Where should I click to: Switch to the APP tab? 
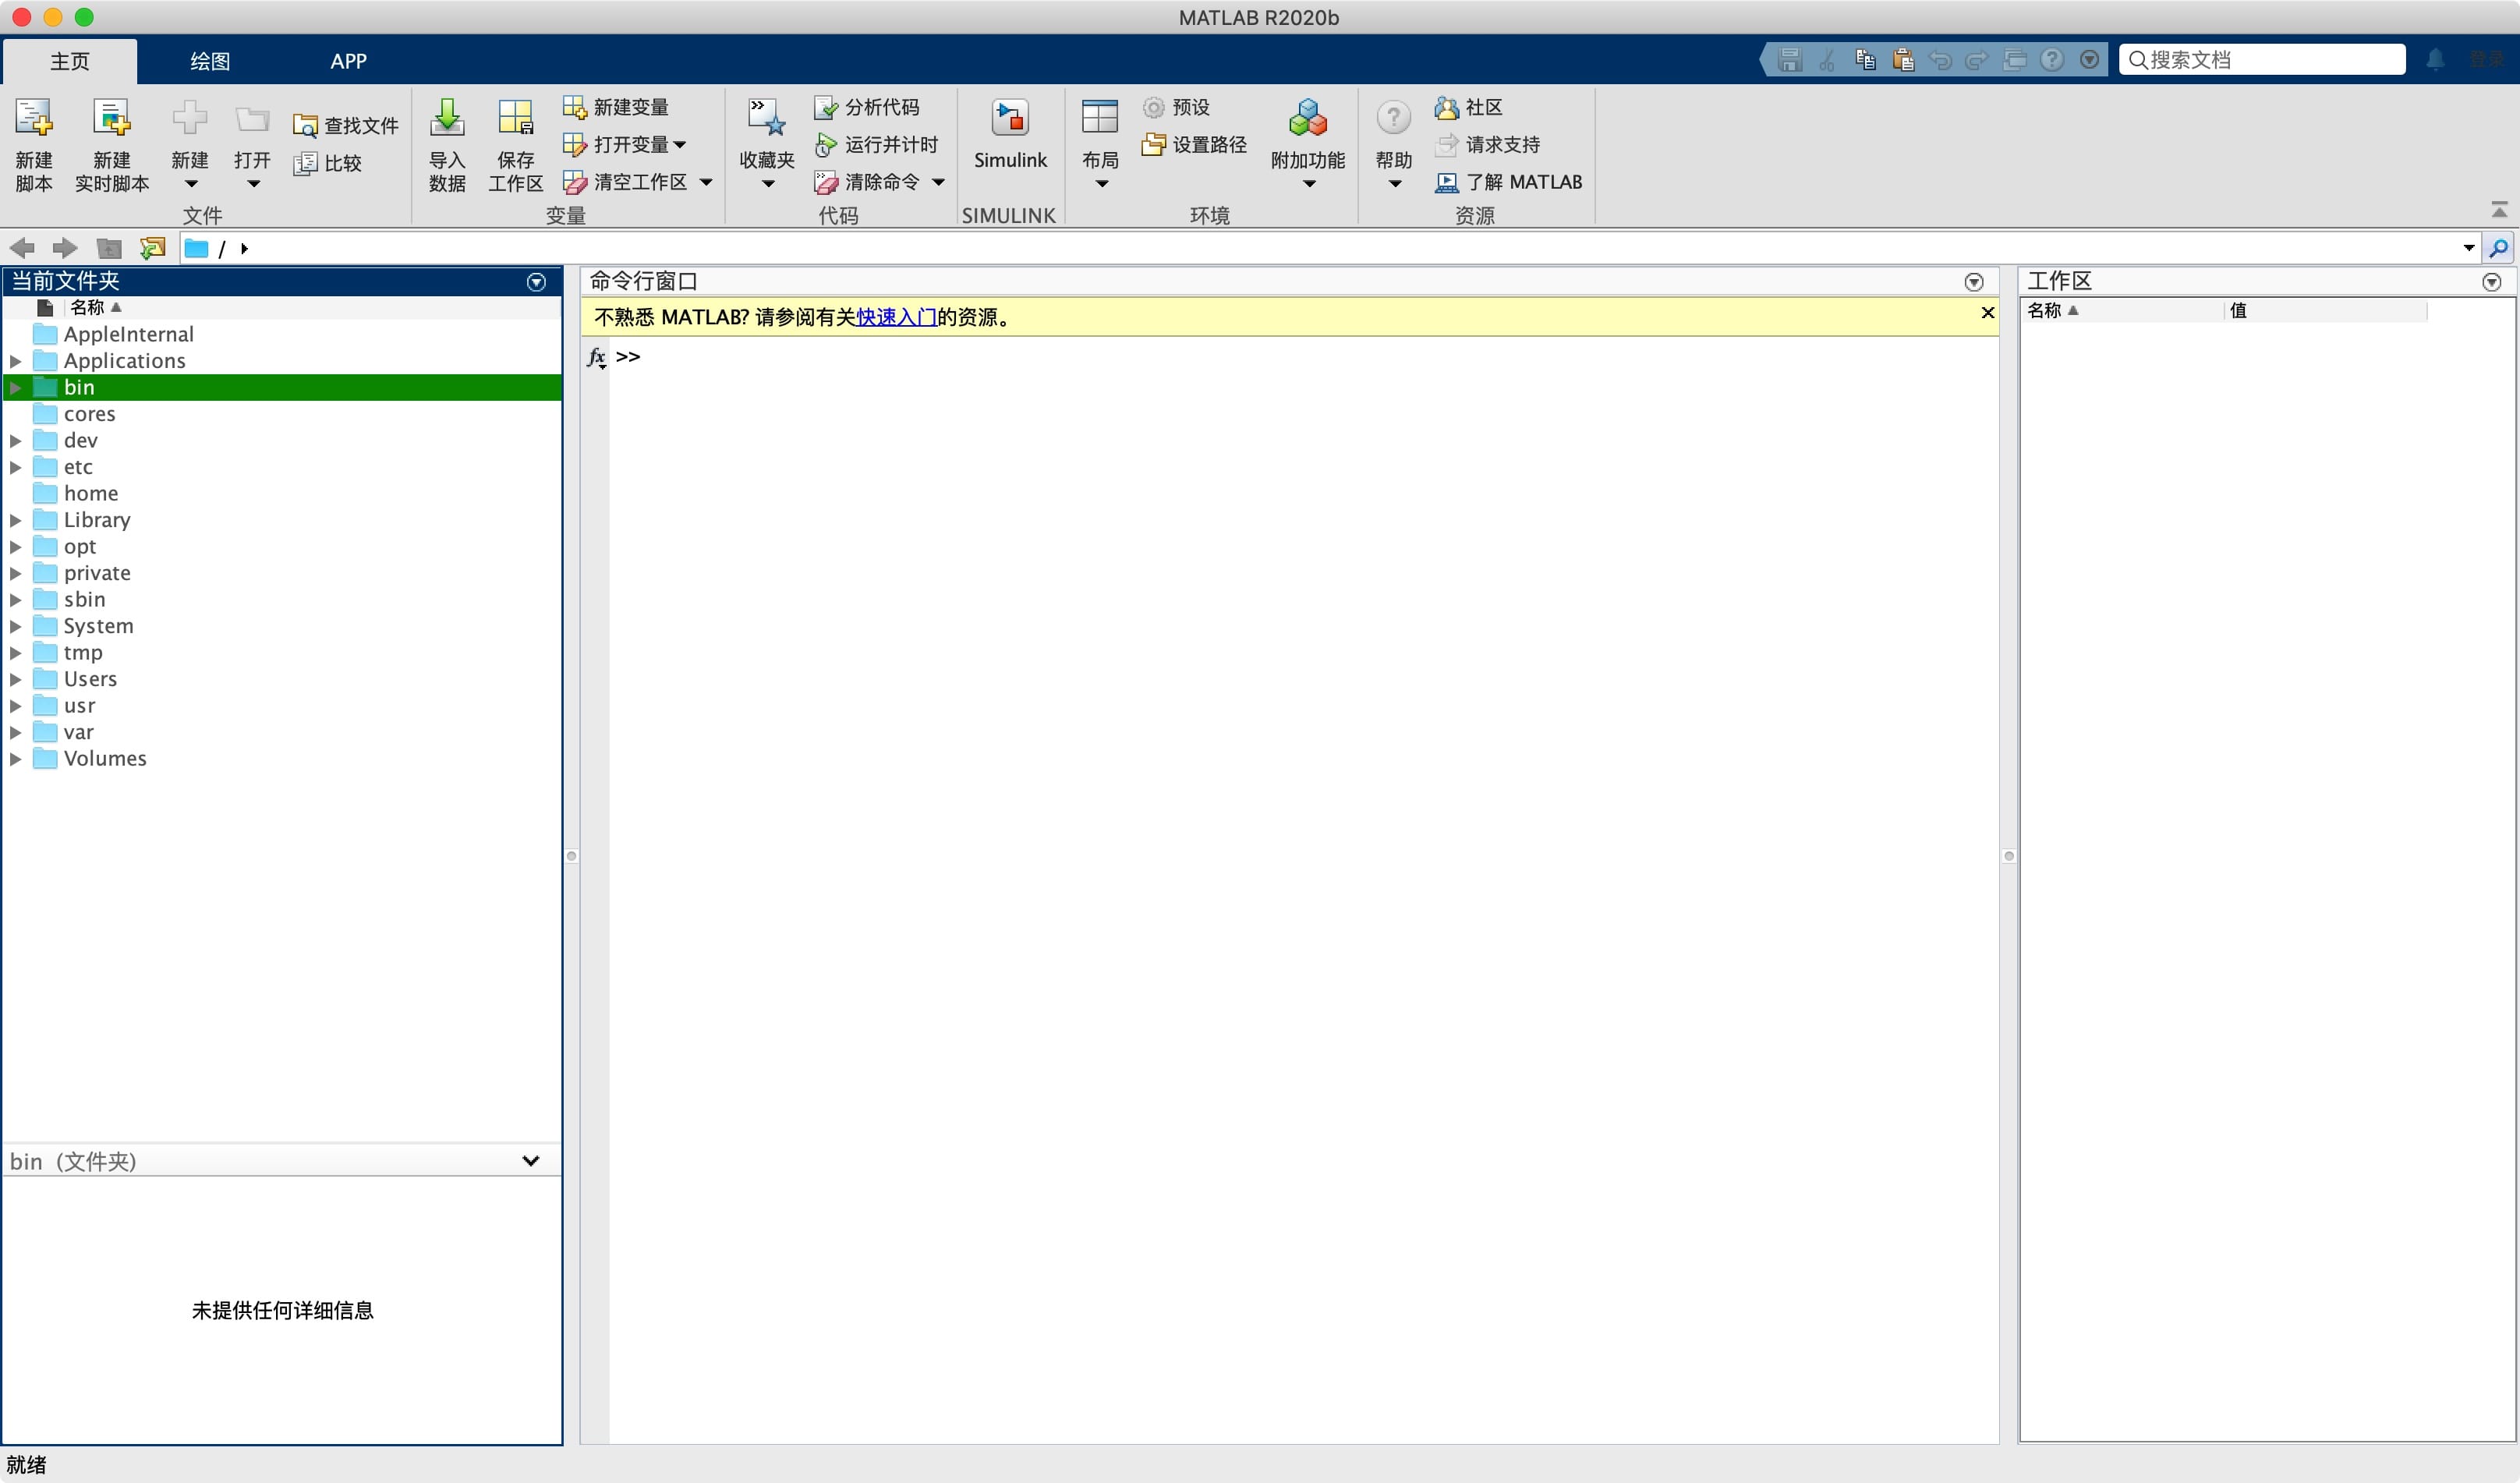[x=348, y=61]
